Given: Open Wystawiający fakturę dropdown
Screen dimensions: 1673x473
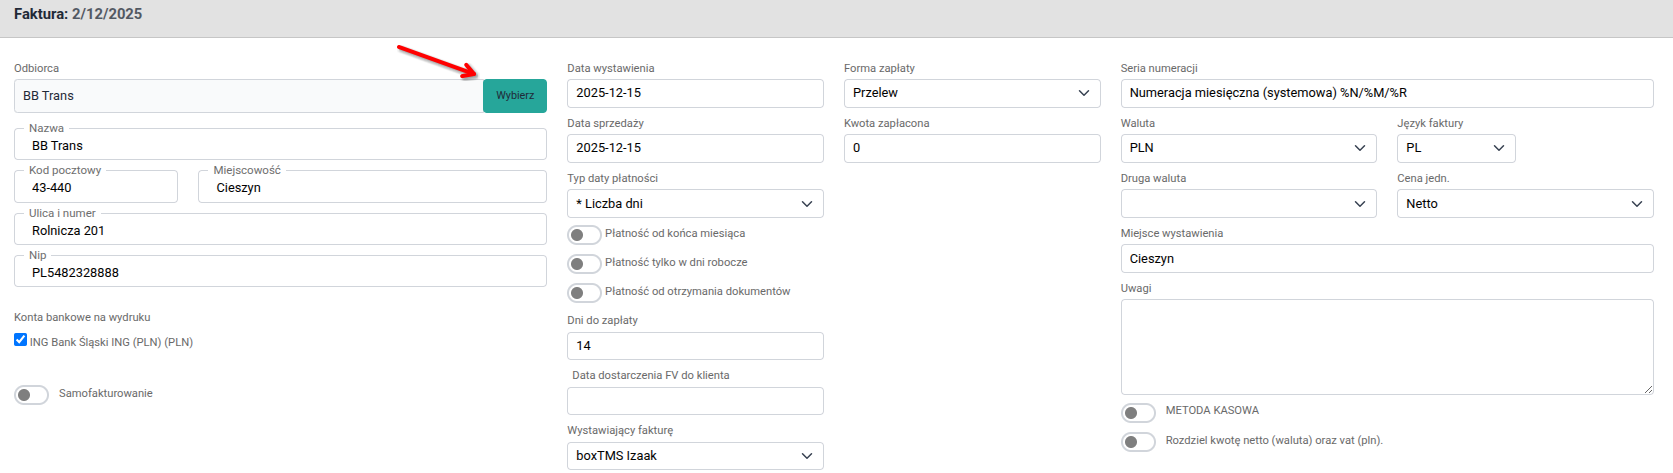Looking at the screenshot, I should 695,456.
